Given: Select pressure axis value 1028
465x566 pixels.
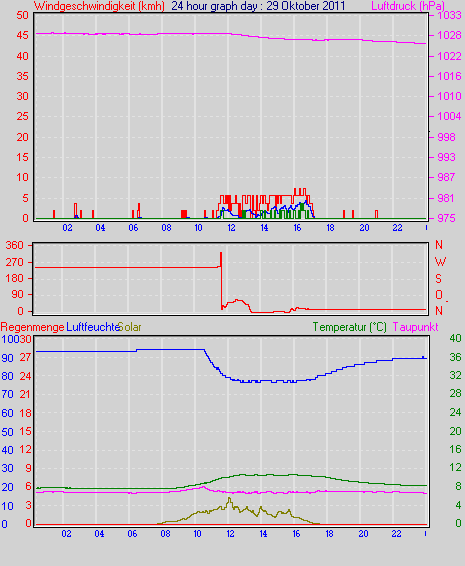Looking at the screenshot, I should [x=449, y=35].
